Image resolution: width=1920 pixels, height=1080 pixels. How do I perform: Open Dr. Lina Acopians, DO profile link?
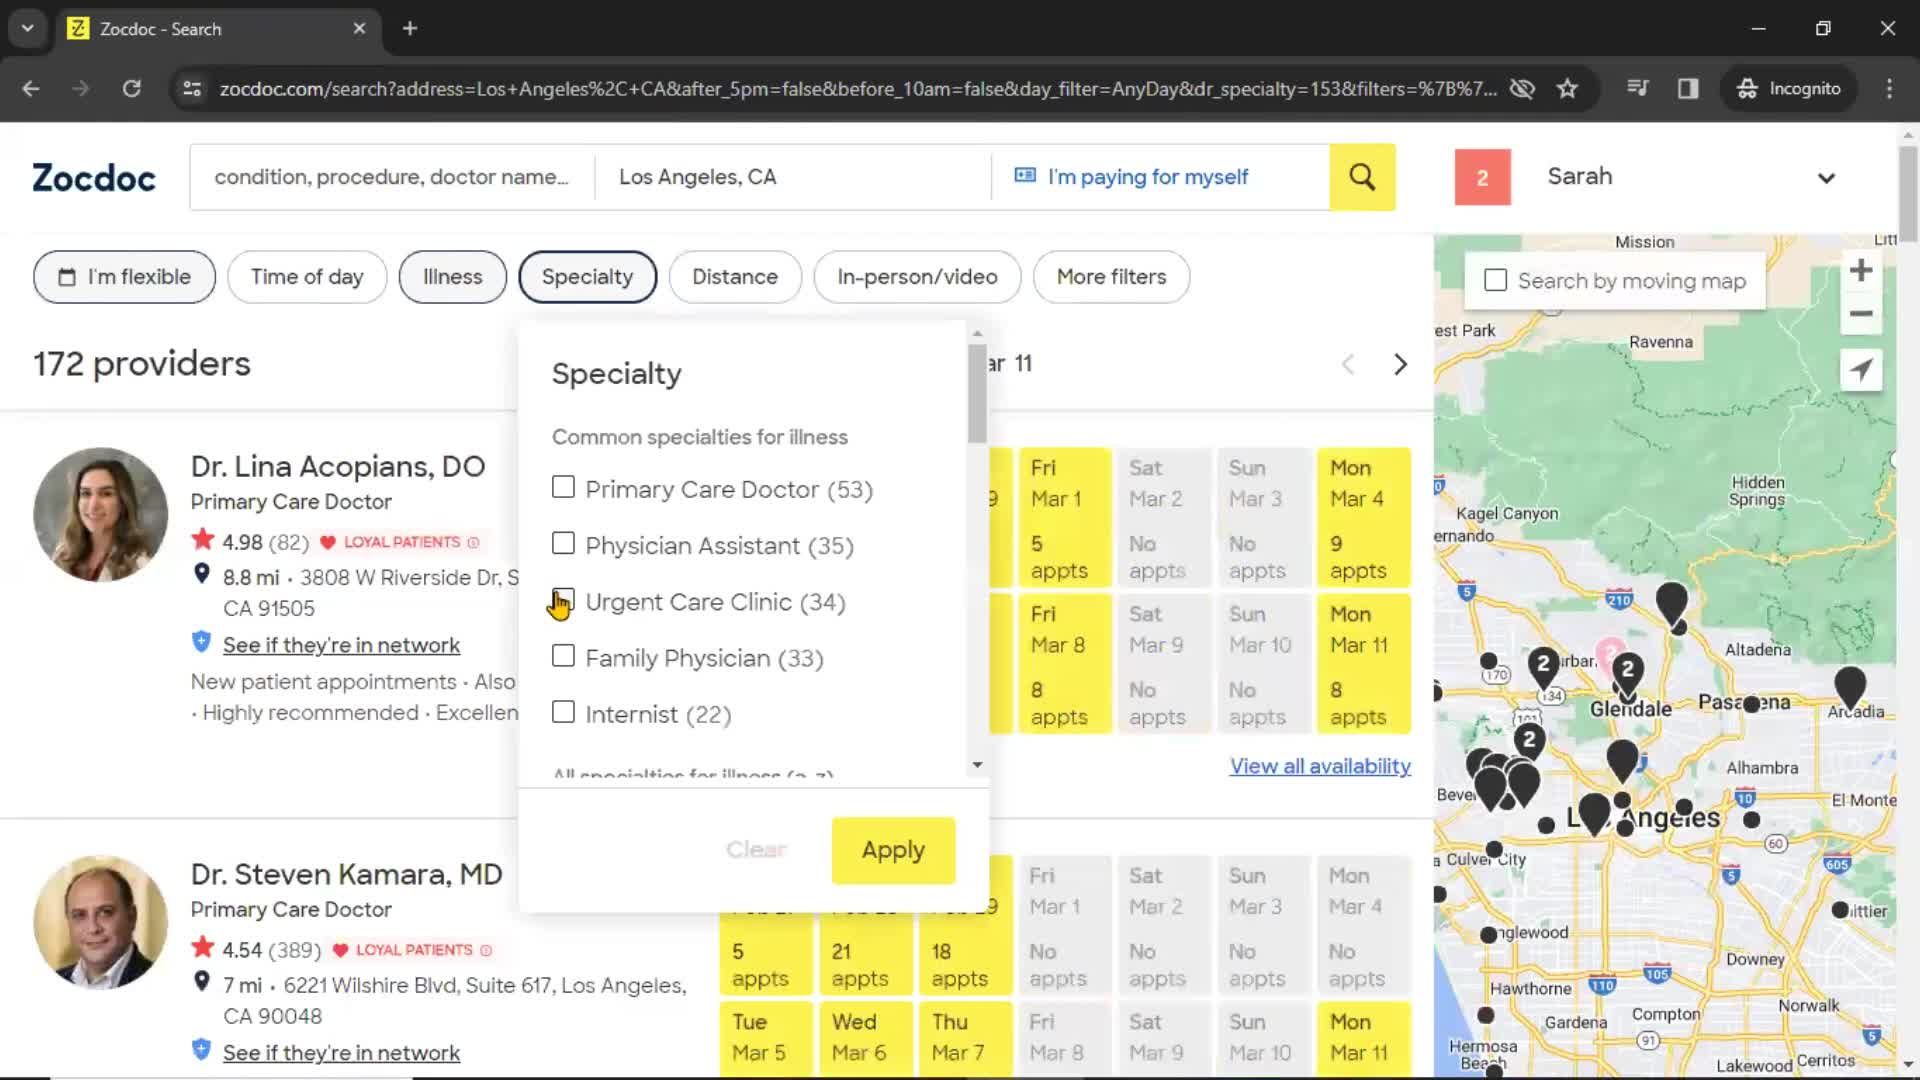click(338, 466)
